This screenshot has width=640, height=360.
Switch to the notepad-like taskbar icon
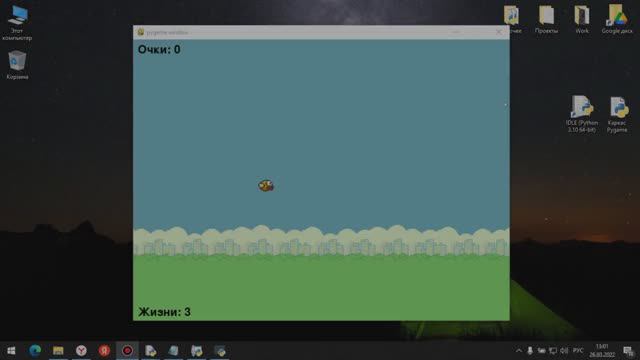pos(173,351)
